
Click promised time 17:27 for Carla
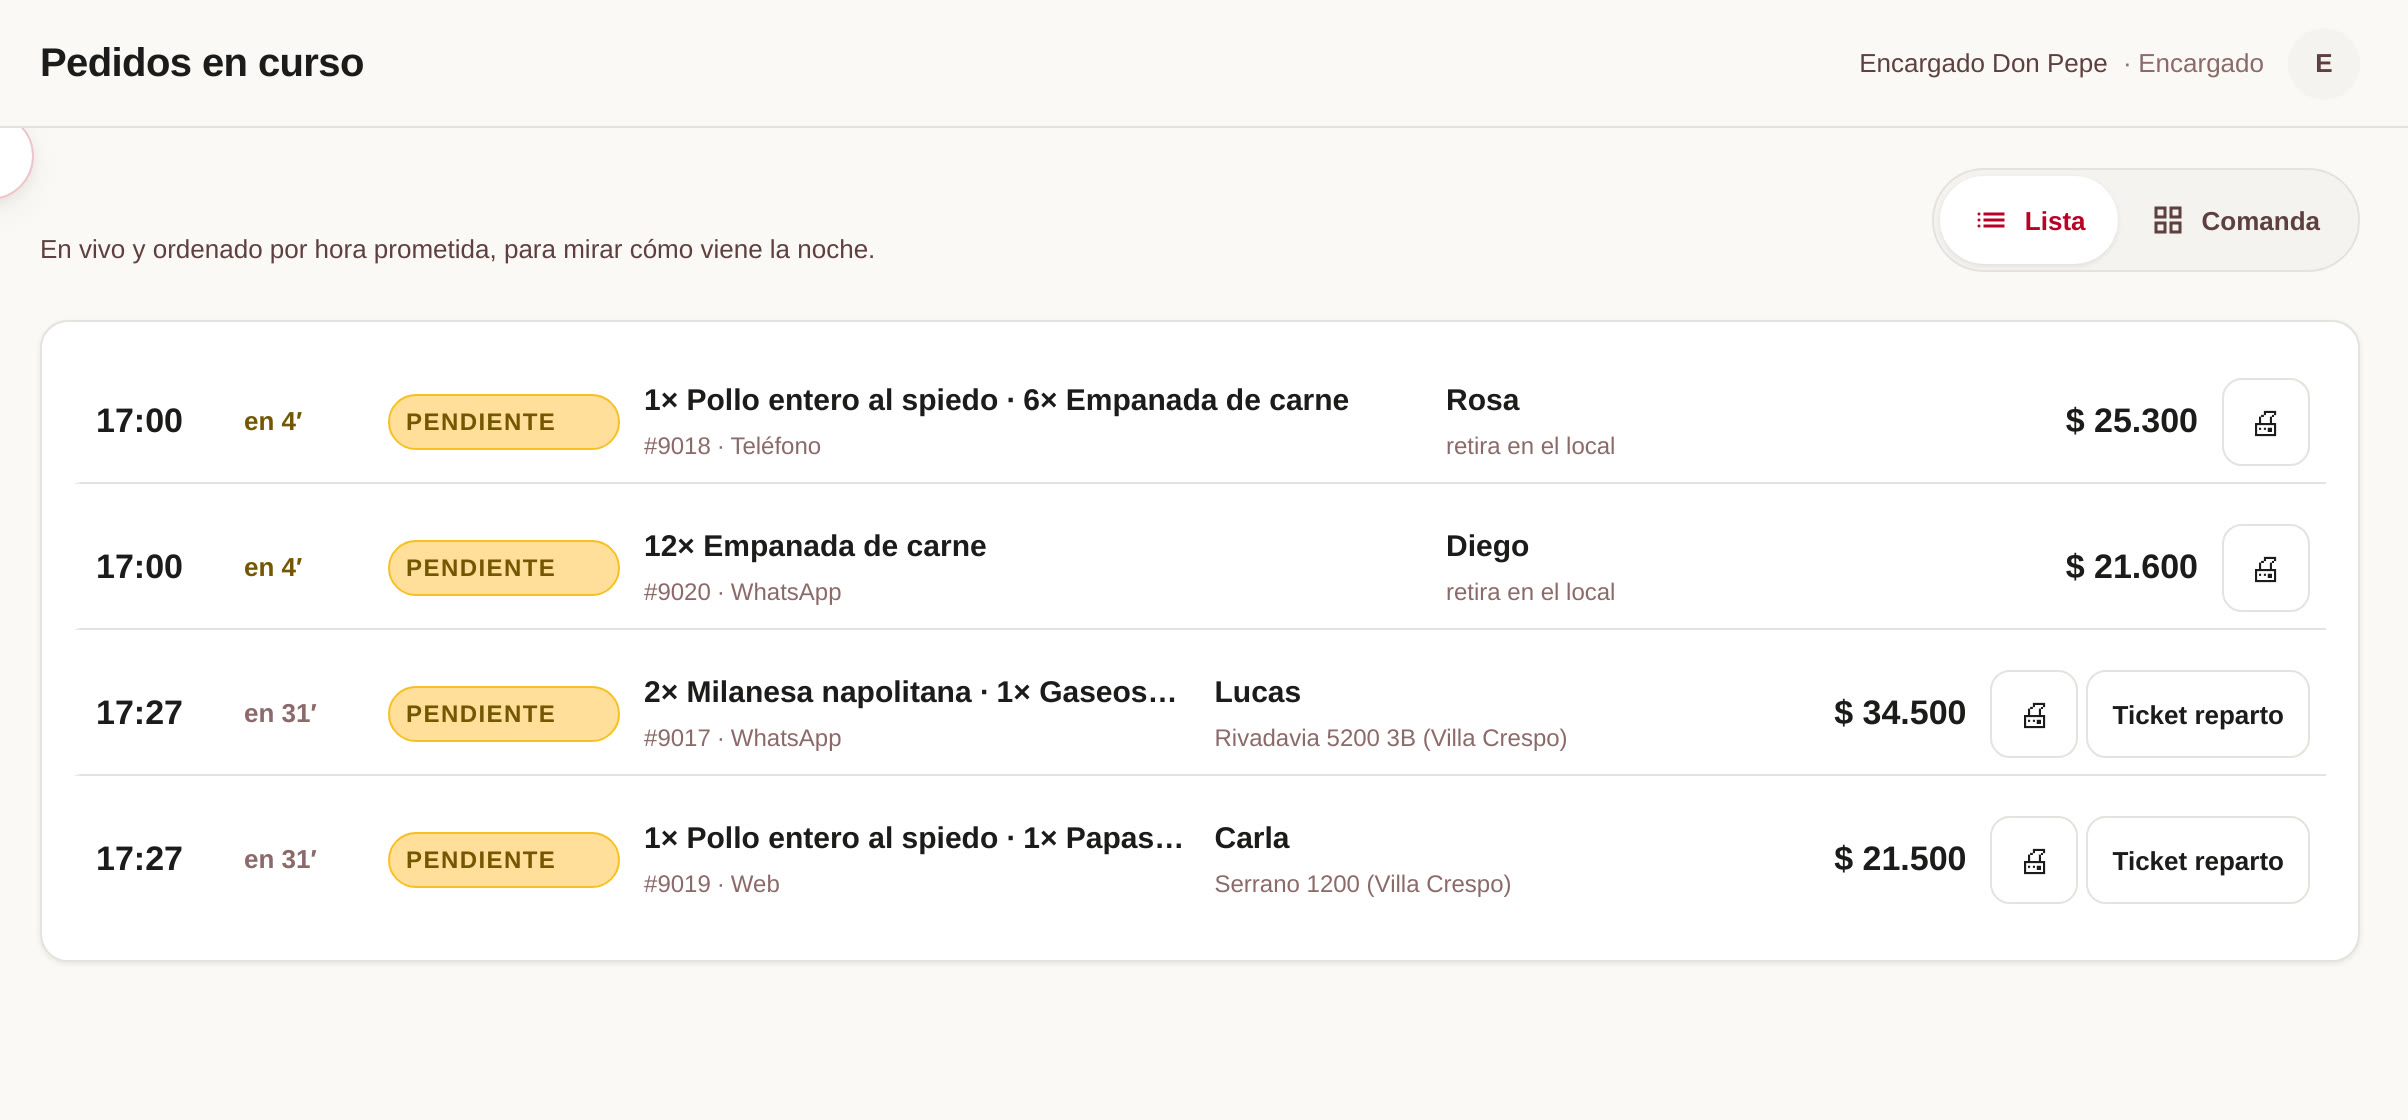[139, 859]
